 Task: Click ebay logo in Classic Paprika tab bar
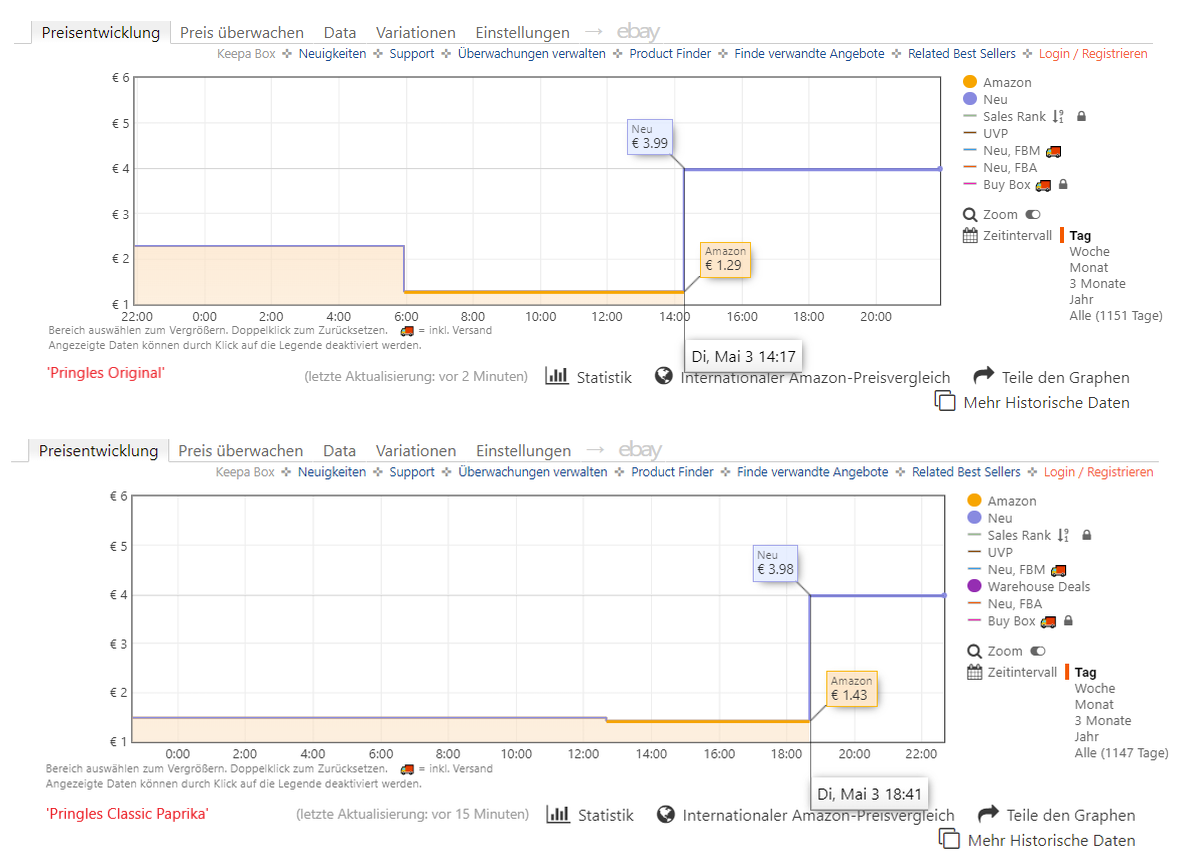(x=640, y=450)
